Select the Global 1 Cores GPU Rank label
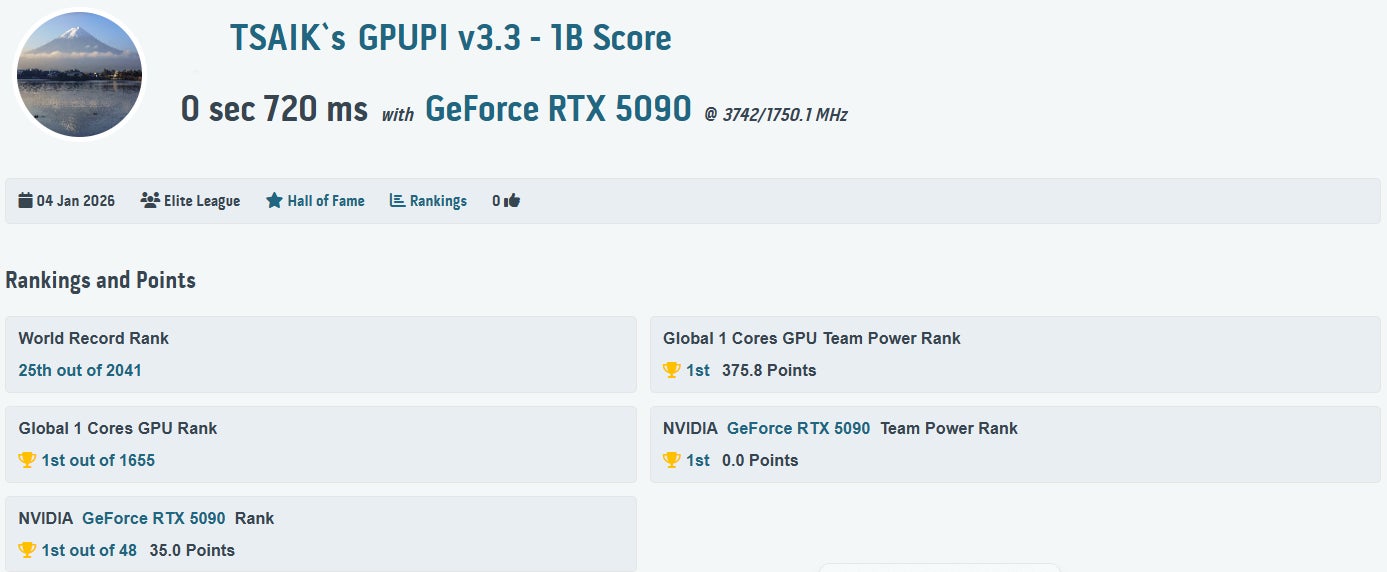The image size is (1387, 572). point(118,428)
